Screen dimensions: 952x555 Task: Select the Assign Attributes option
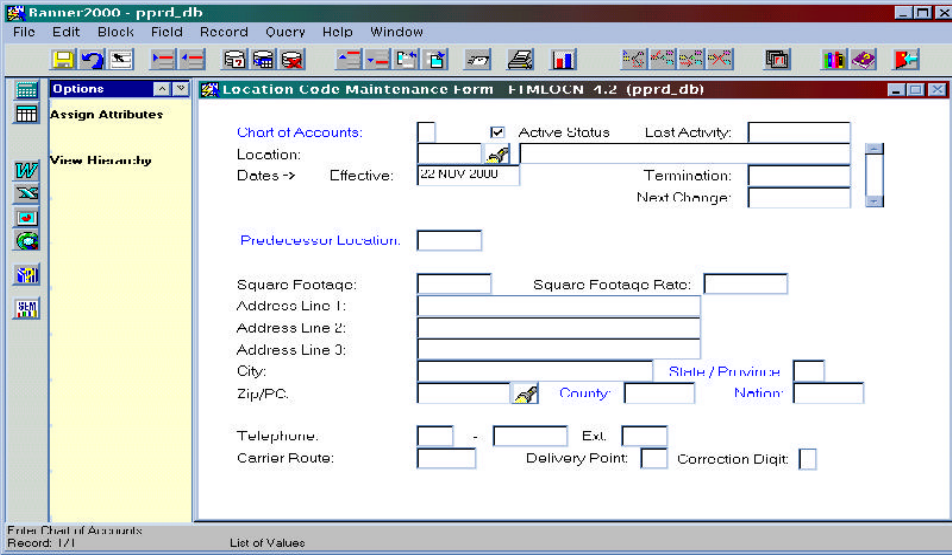[x=106, y=114]
